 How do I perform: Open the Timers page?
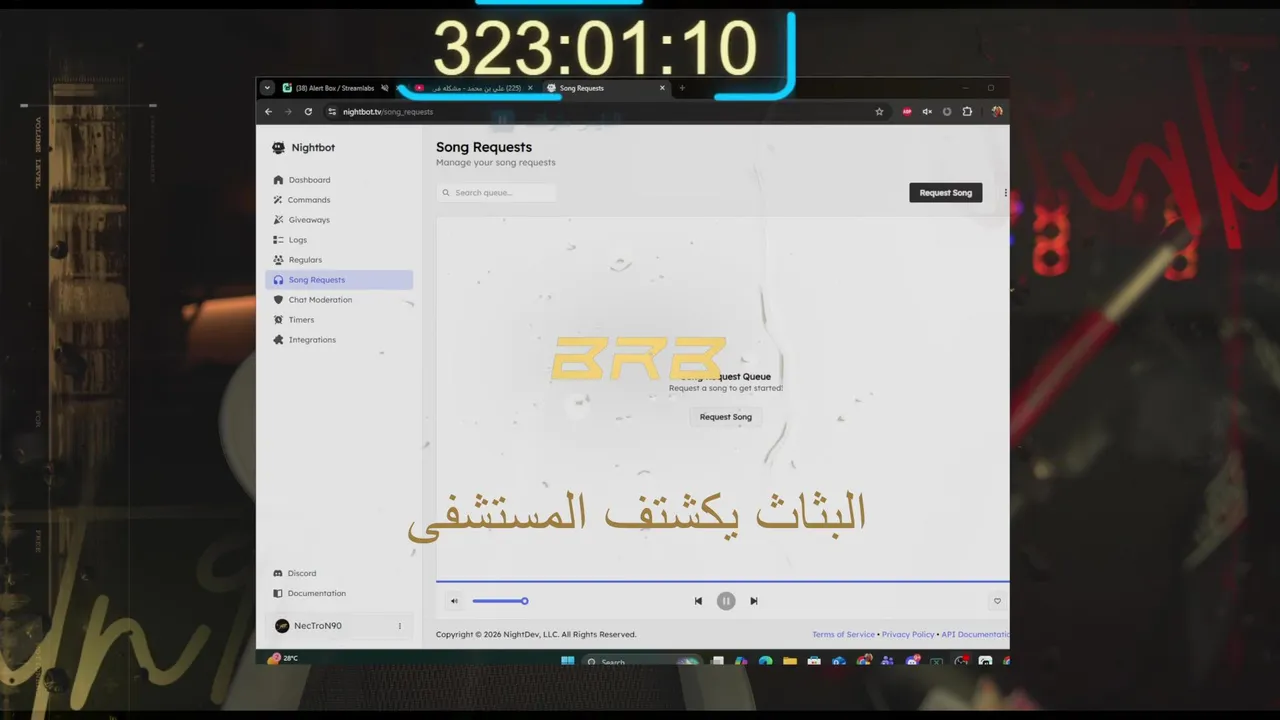(339, 320)
